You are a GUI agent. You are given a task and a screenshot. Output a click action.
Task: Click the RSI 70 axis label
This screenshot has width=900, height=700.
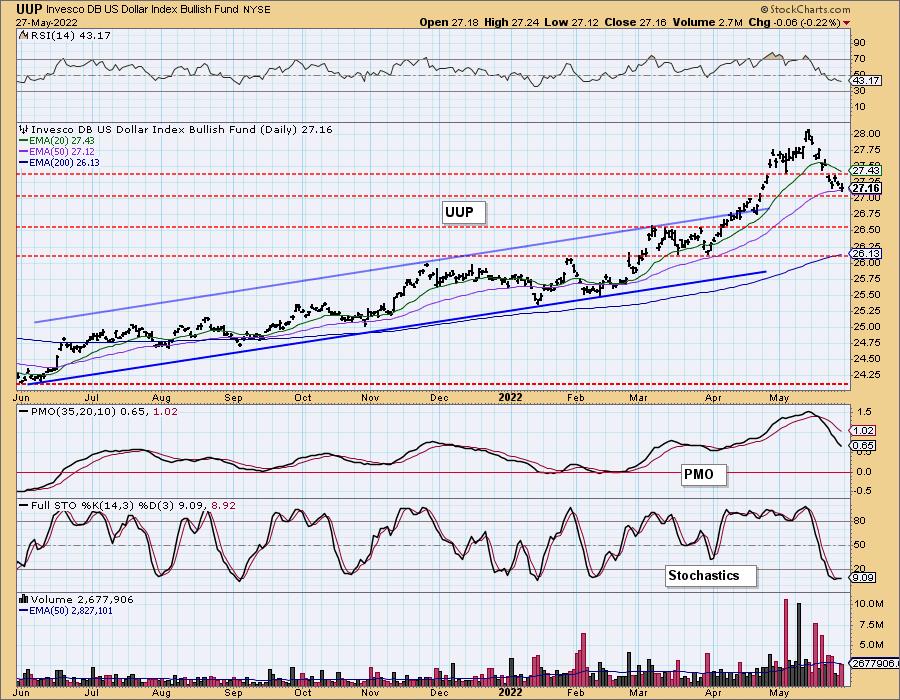point(860,59)
